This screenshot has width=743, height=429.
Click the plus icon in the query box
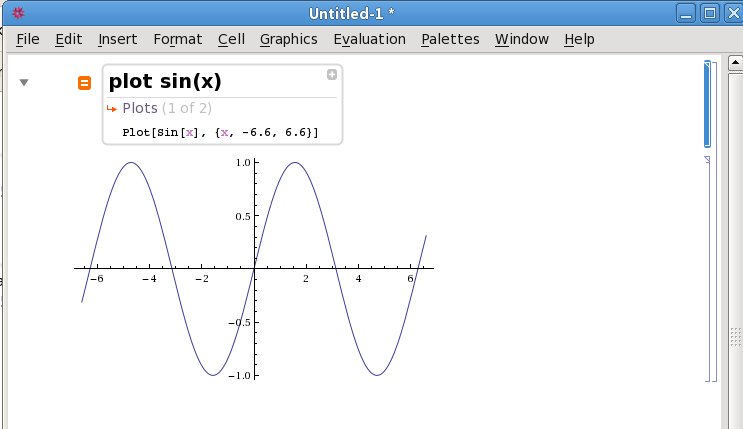pyautogui.click(x=332, y=74)
